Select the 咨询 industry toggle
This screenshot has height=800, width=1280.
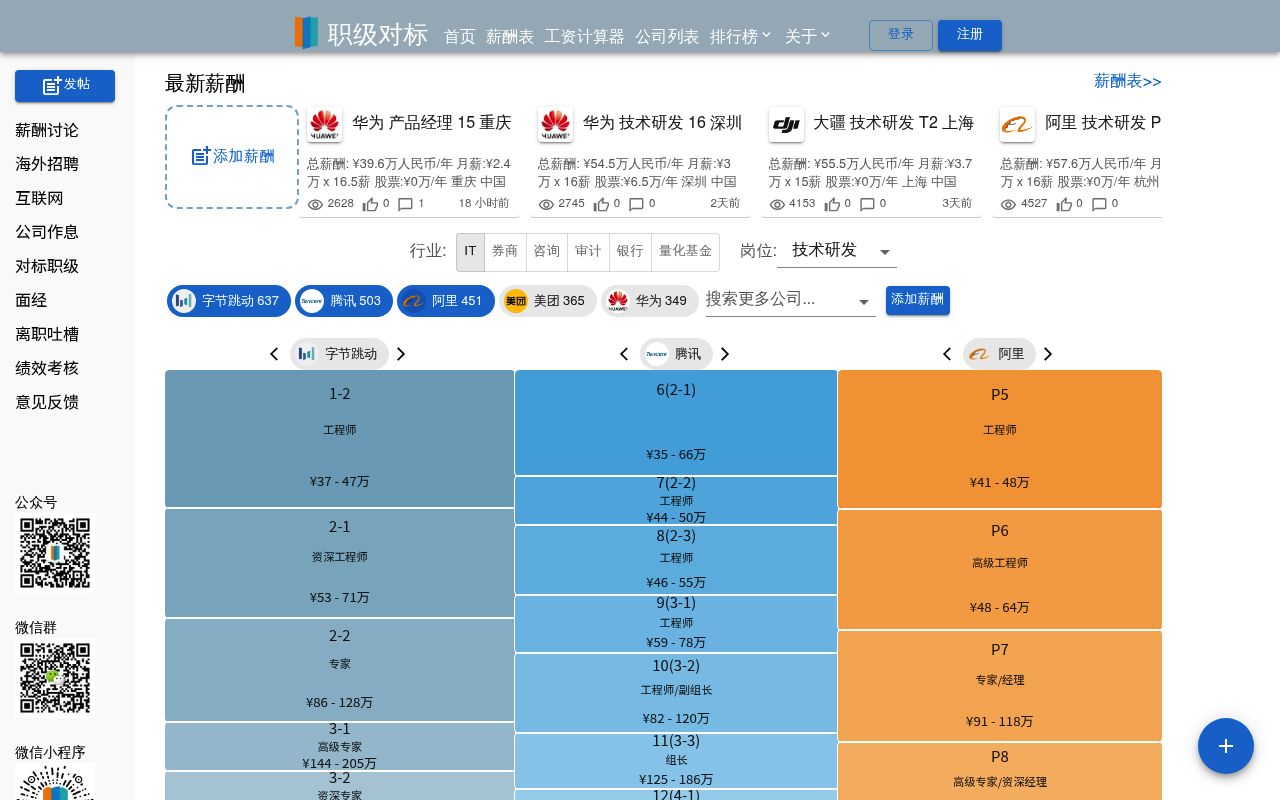[x=547, y=252]
